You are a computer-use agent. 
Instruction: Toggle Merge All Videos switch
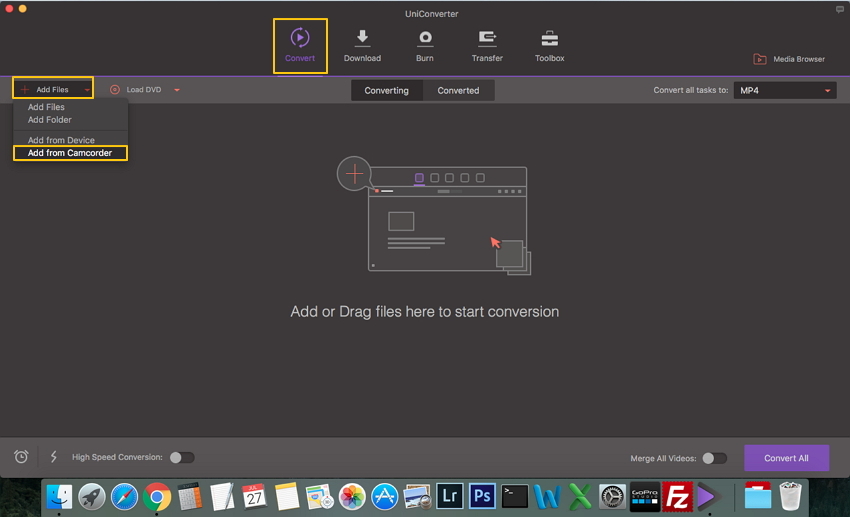714,458
